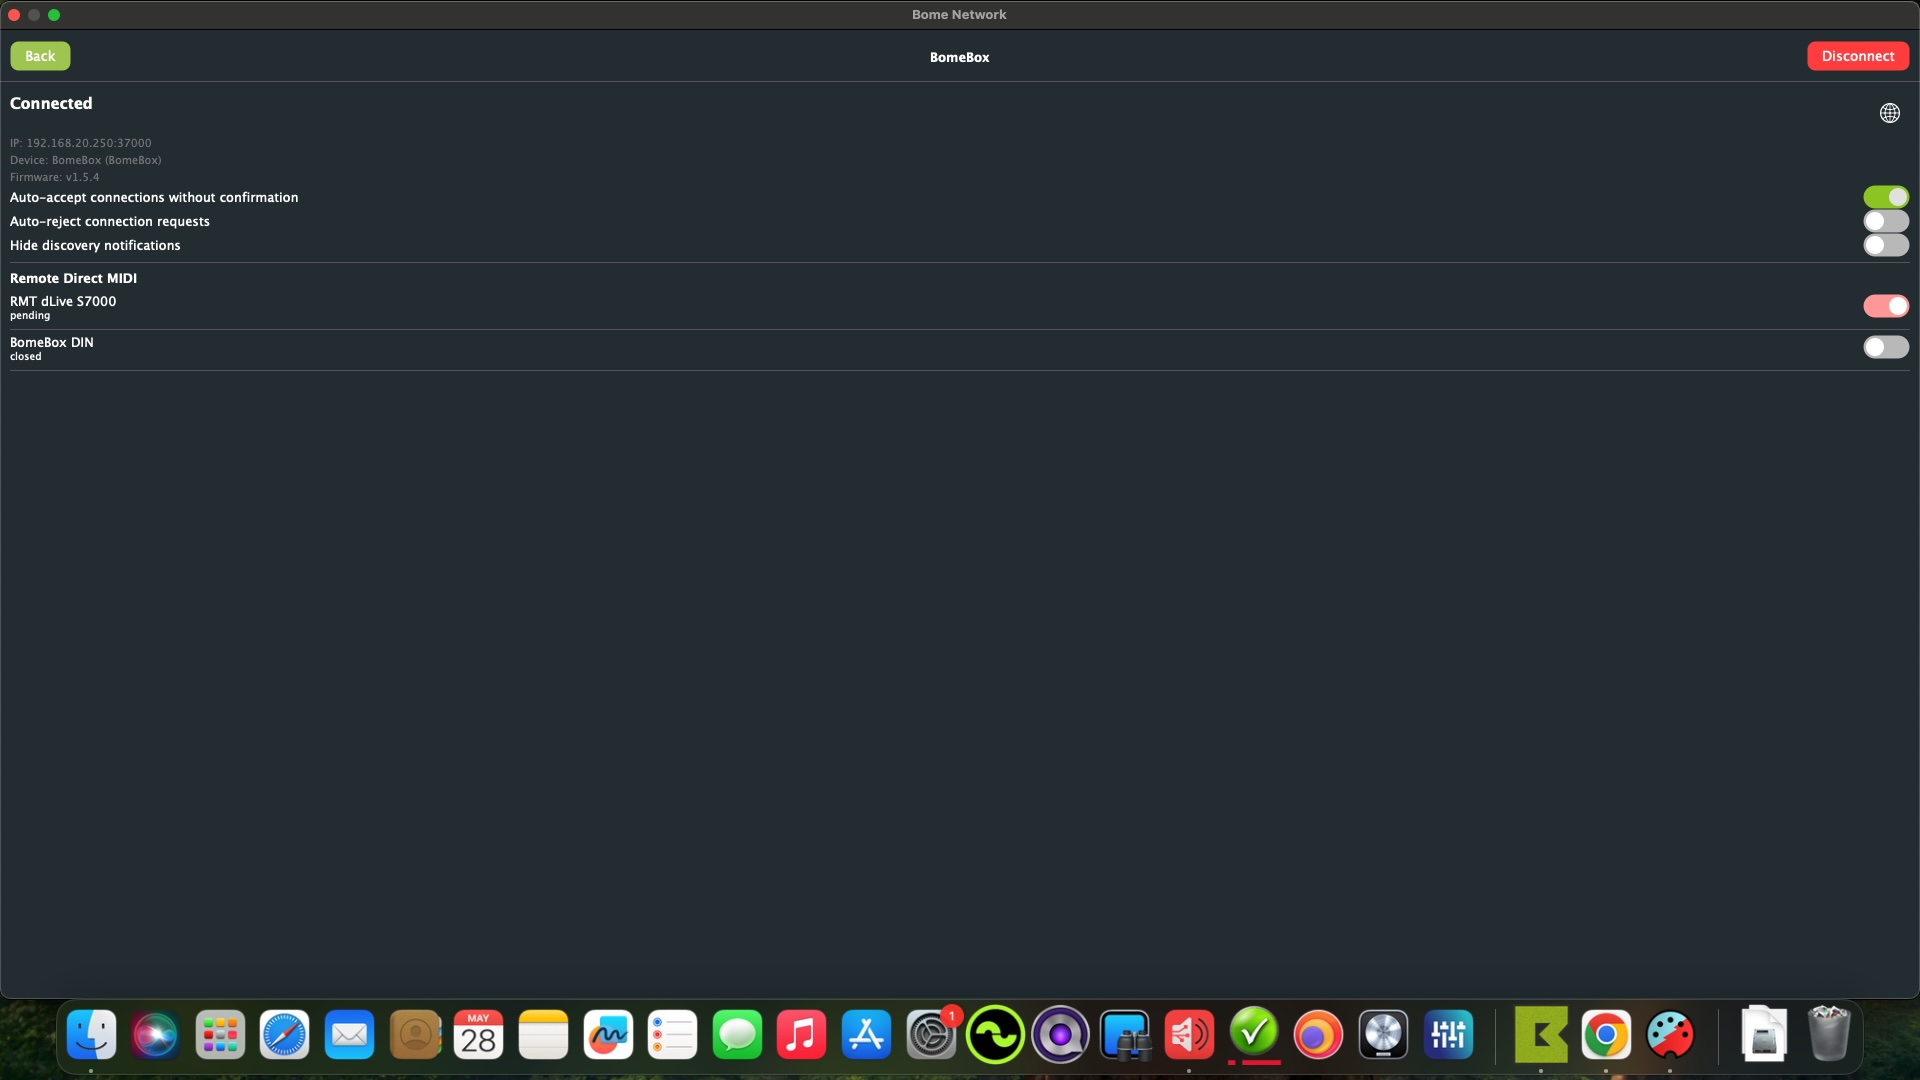Open Siri from the dock
Viewport: 1920px width, 1080px height.
[x=155, y=1034]
